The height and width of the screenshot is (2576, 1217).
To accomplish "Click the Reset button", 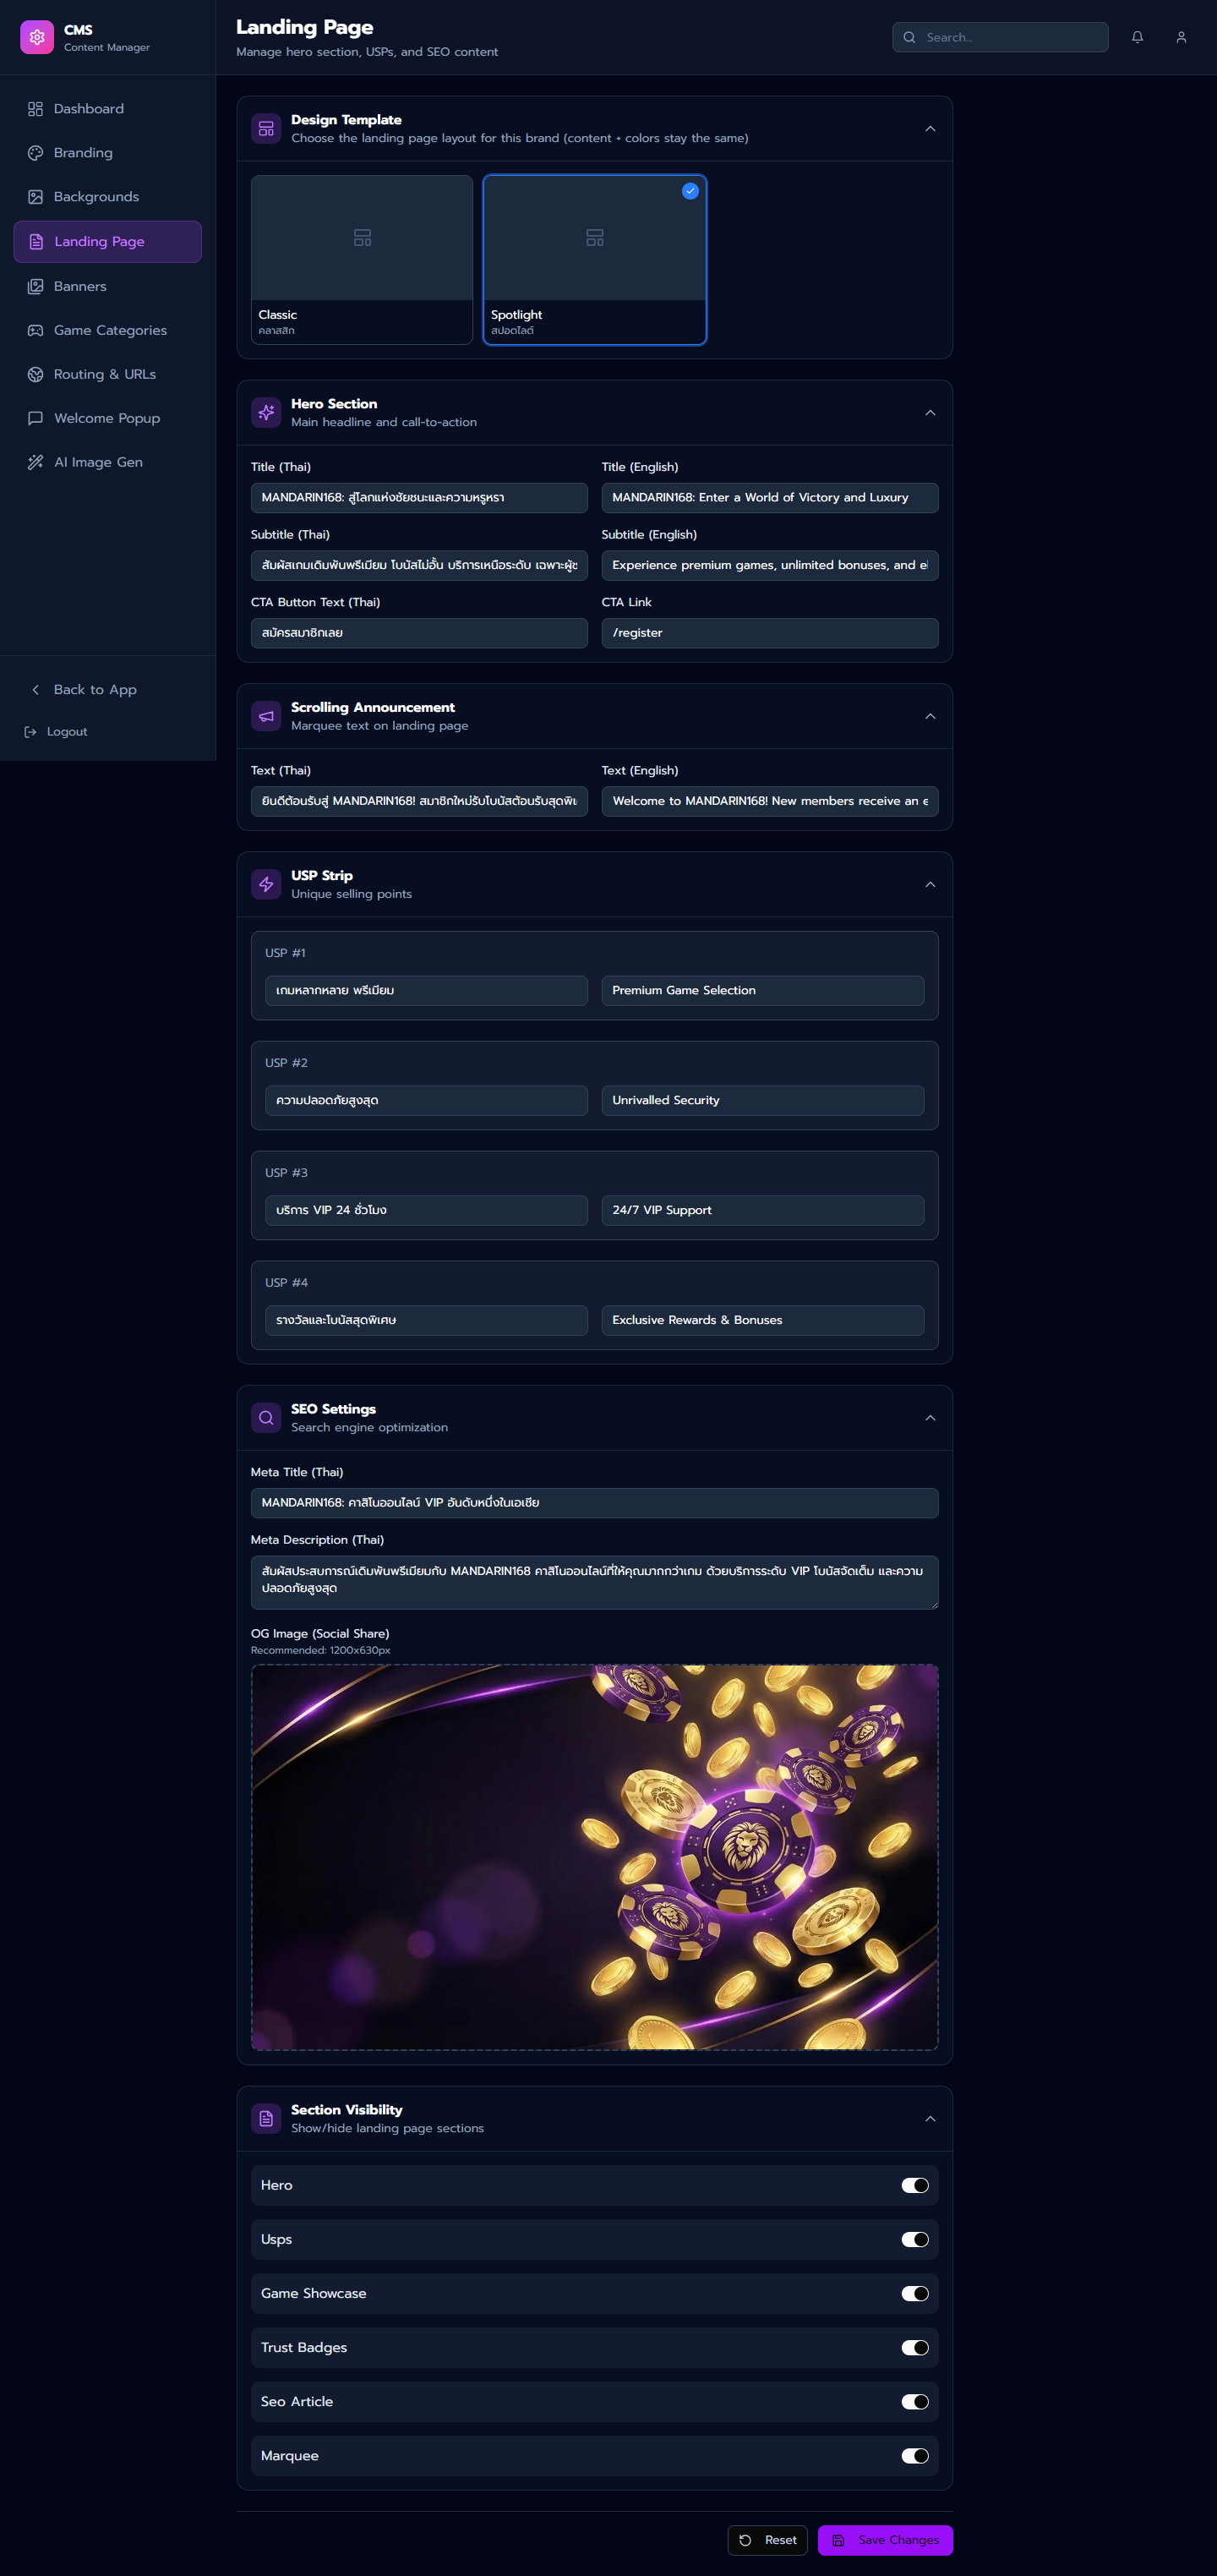I will pyautogui.click(x=767, y=2540).
